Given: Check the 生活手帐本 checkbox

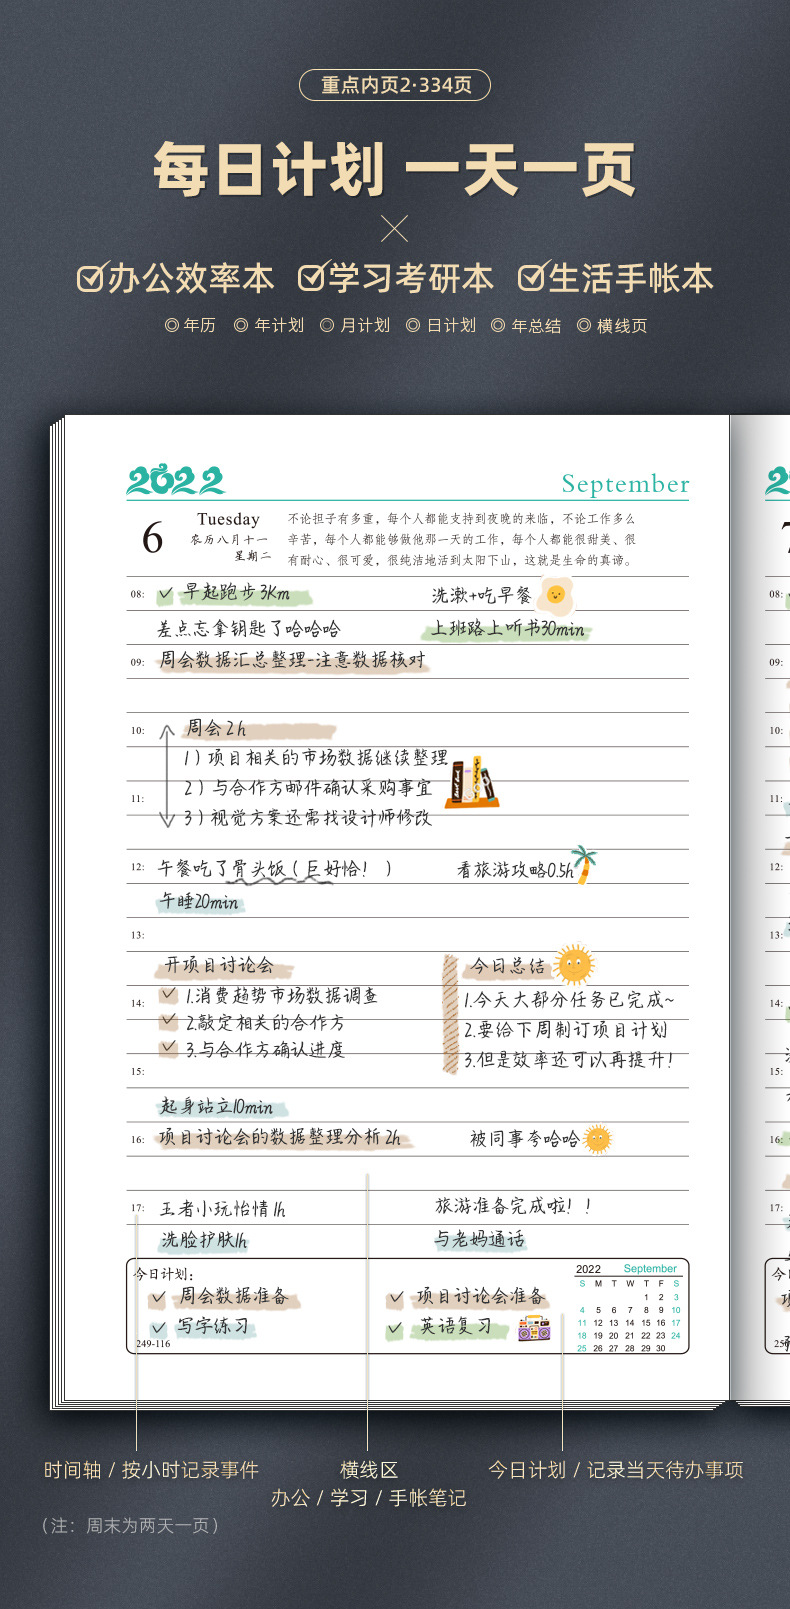Looking at the screenshot, I should click(532, 278).
